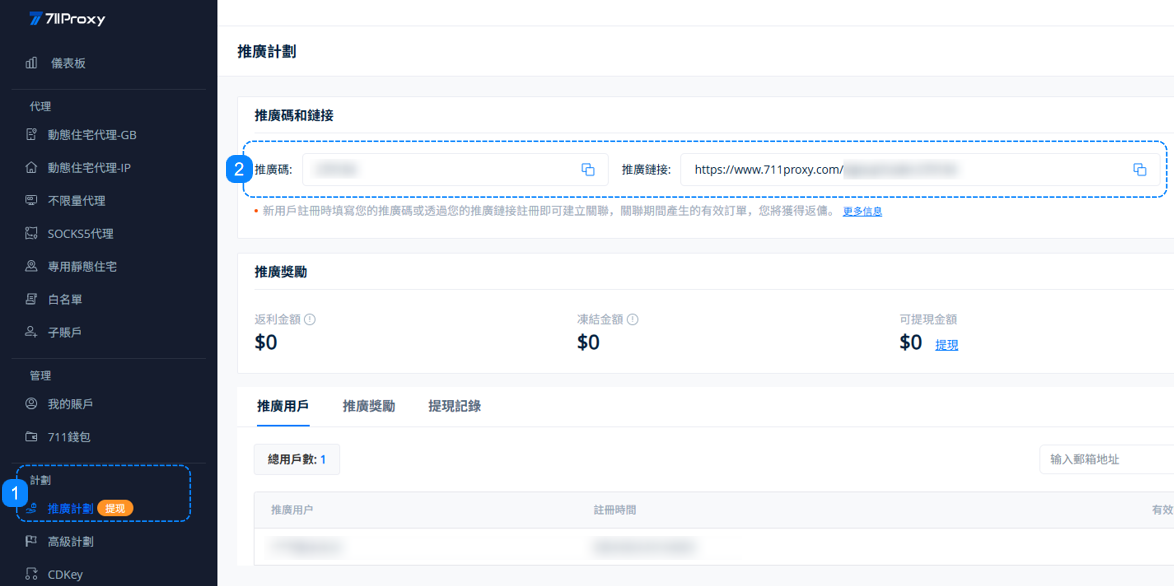
Task: Switch to 推廣獎勵 tab
Action: click(368, 406)
